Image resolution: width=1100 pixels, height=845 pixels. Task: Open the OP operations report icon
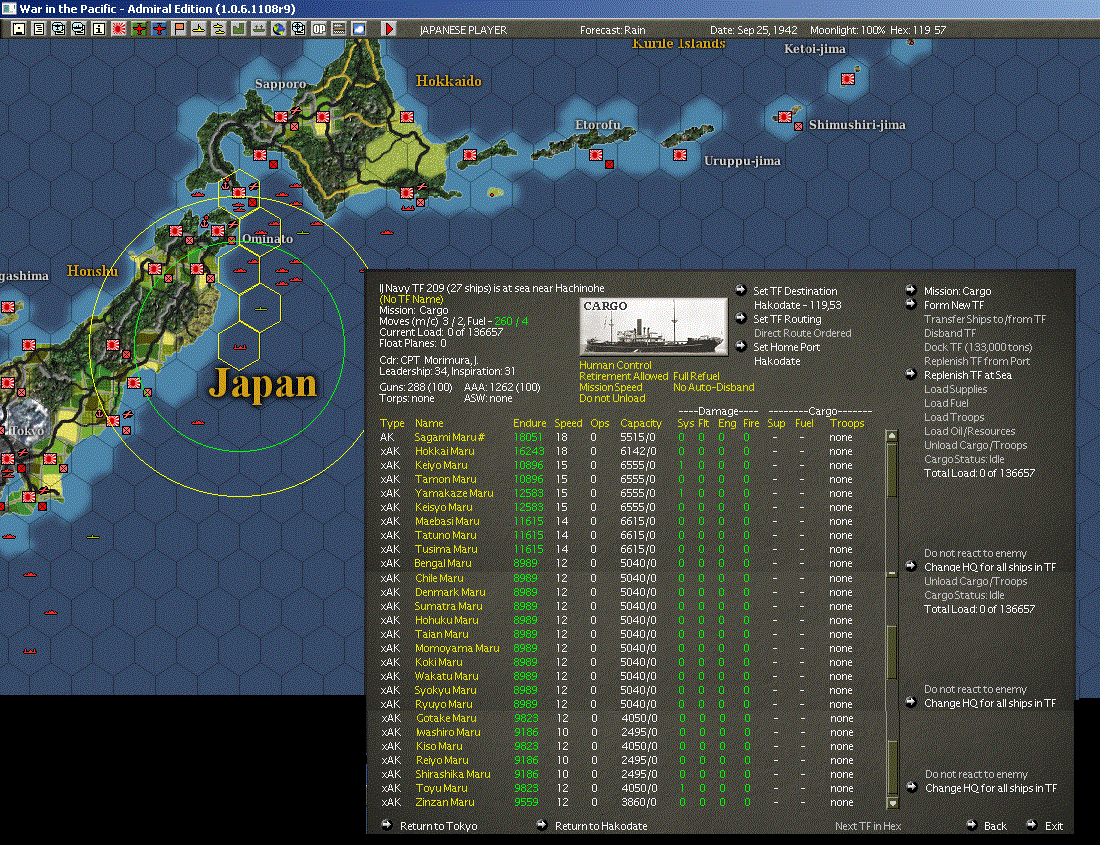[x=319, y=29]
